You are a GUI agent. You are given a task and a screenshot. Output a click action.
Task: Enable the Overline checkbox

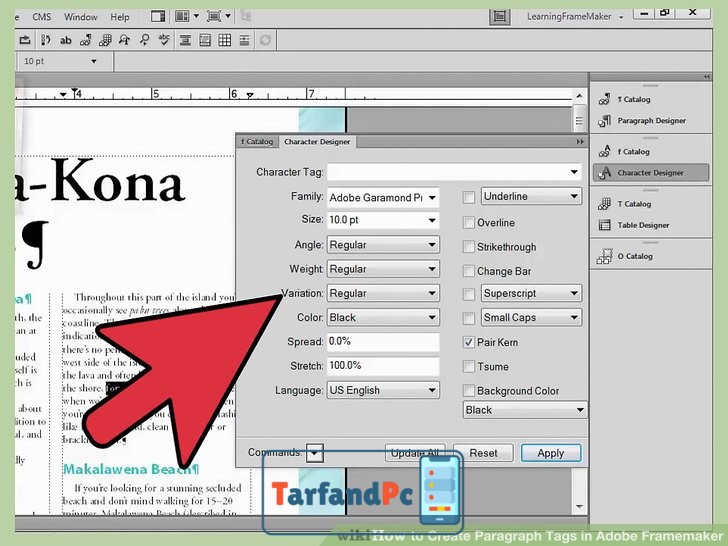(x=469, y=222)
